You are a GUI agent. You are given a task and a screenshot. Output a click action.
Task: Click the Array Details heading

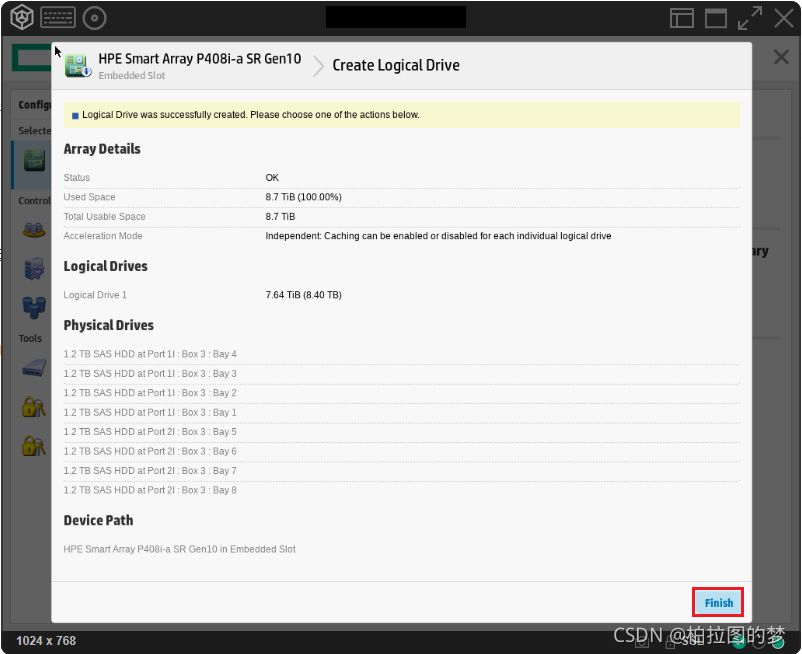(x=102, y=149)
